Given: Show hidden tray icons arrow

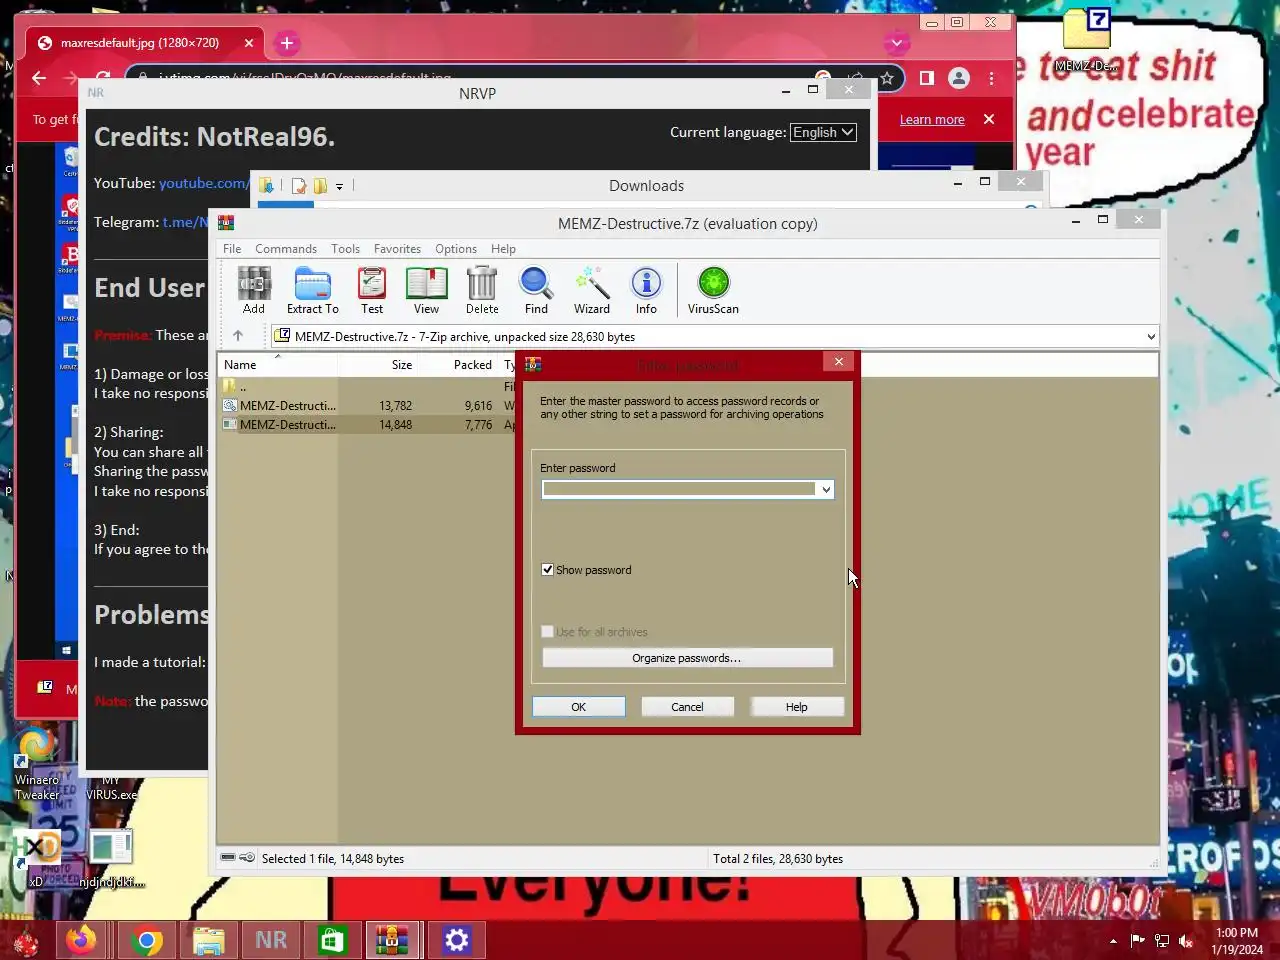Looking at the screenshot, I should pyautogui.click(x=1113, y=941).
